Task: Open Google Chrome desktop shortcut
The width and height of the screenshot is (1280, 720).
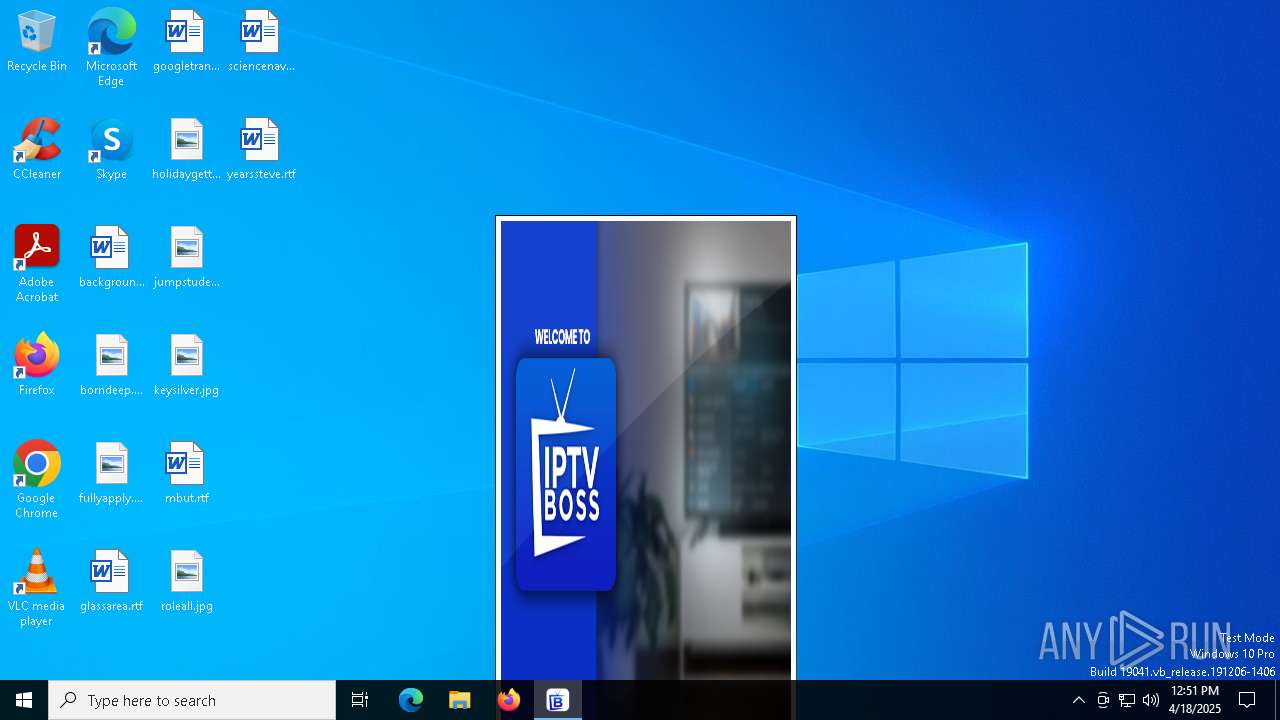Action: pos(37,480)
